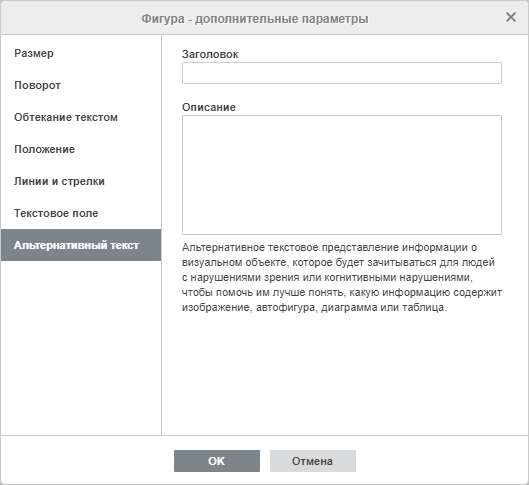Image resolution: width=529 pixels, height=485 pixels.
Task: Open the Текстовое поле section
Action: click(81, 213)
